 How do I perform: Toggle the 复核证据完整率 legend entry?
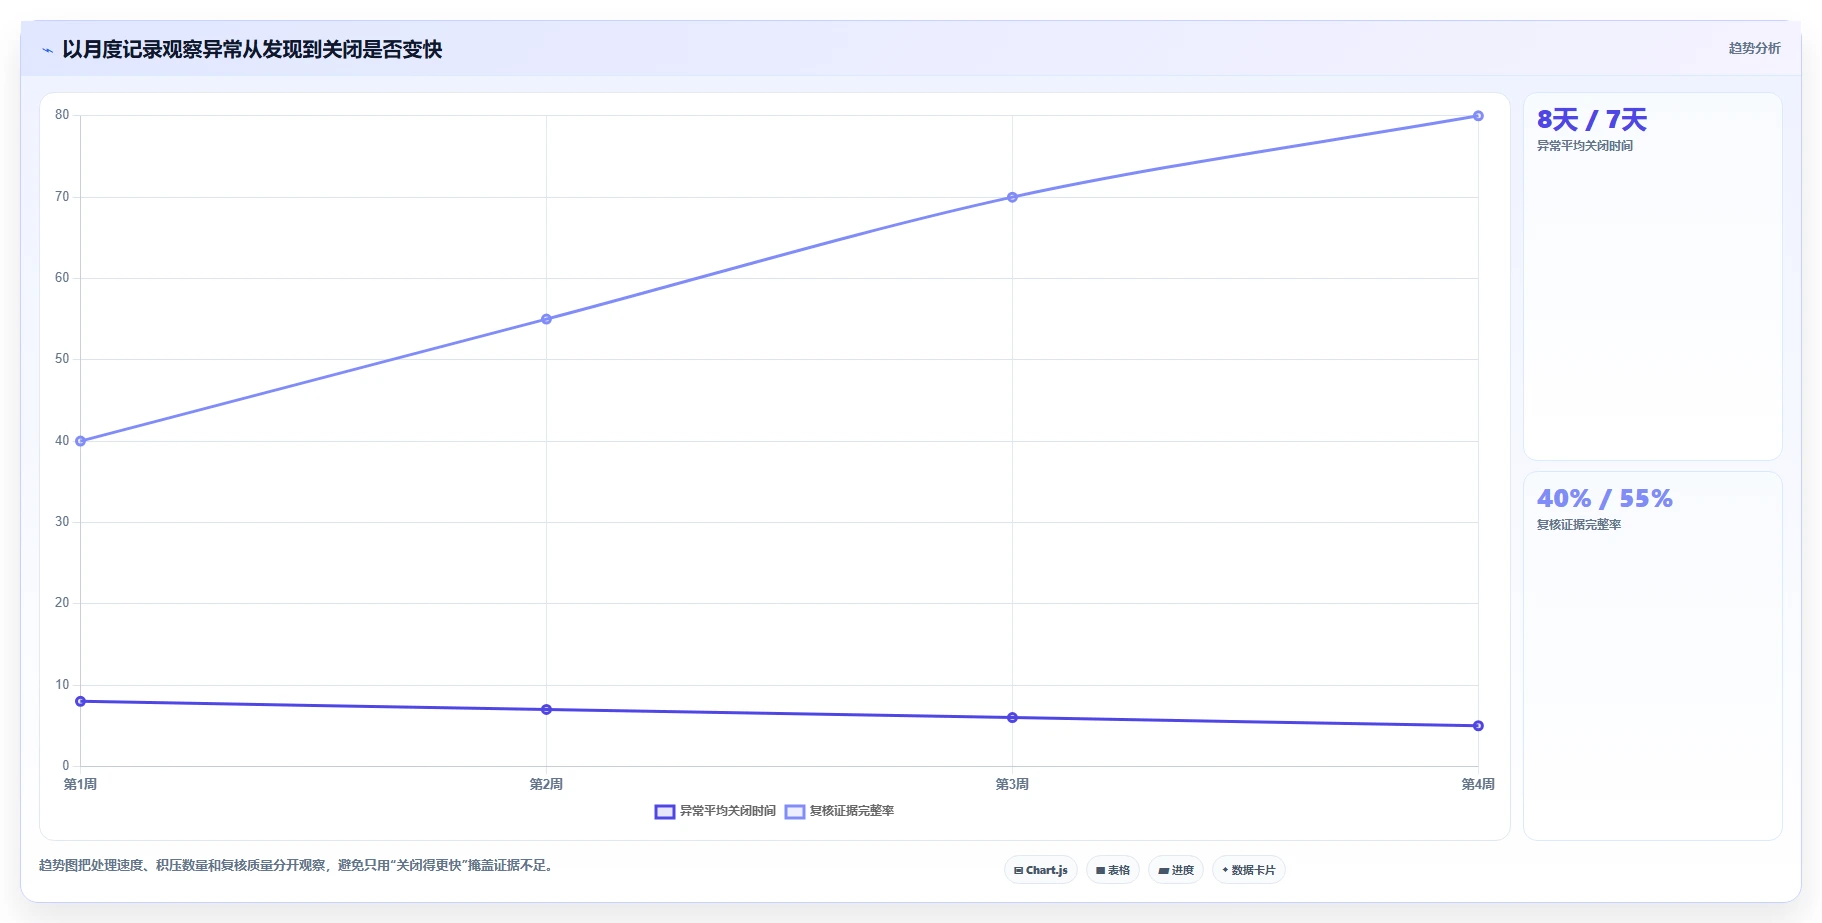tap(839, 811)
